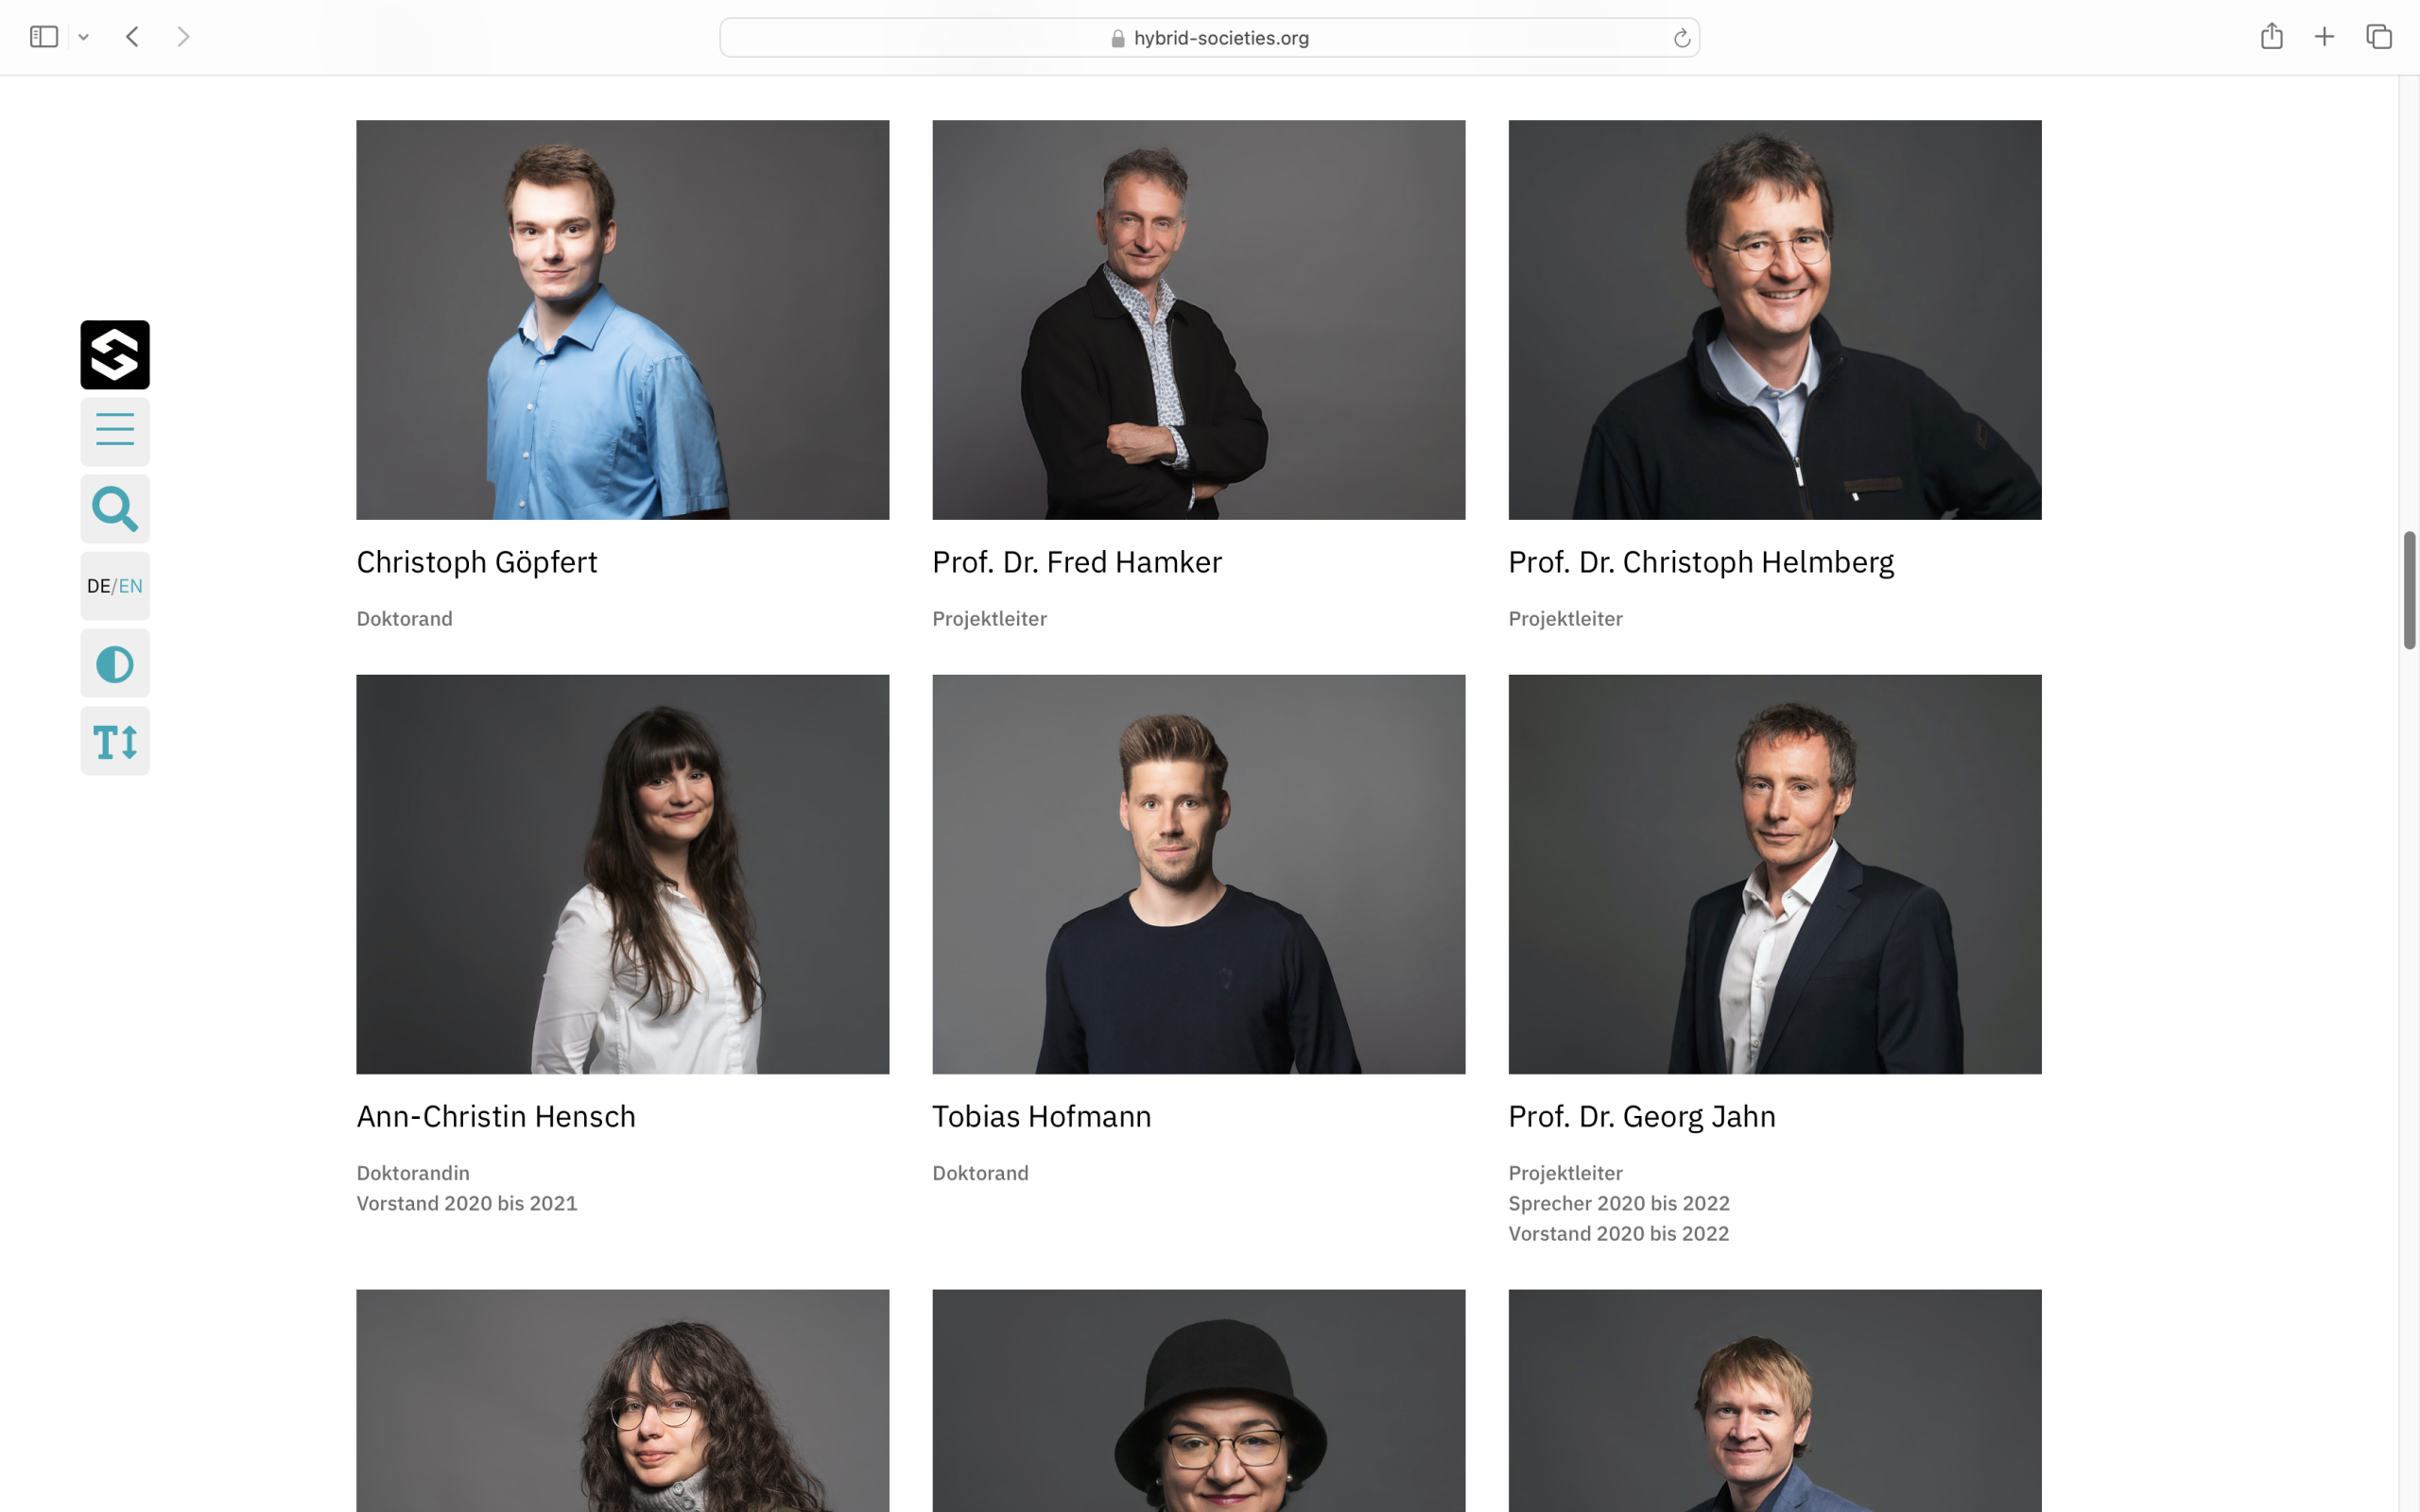Image resolution: width=2420 pixels, height=1512 pixels.
Task: Toggle high contrast mode icon
Action: tap(115, 663)
